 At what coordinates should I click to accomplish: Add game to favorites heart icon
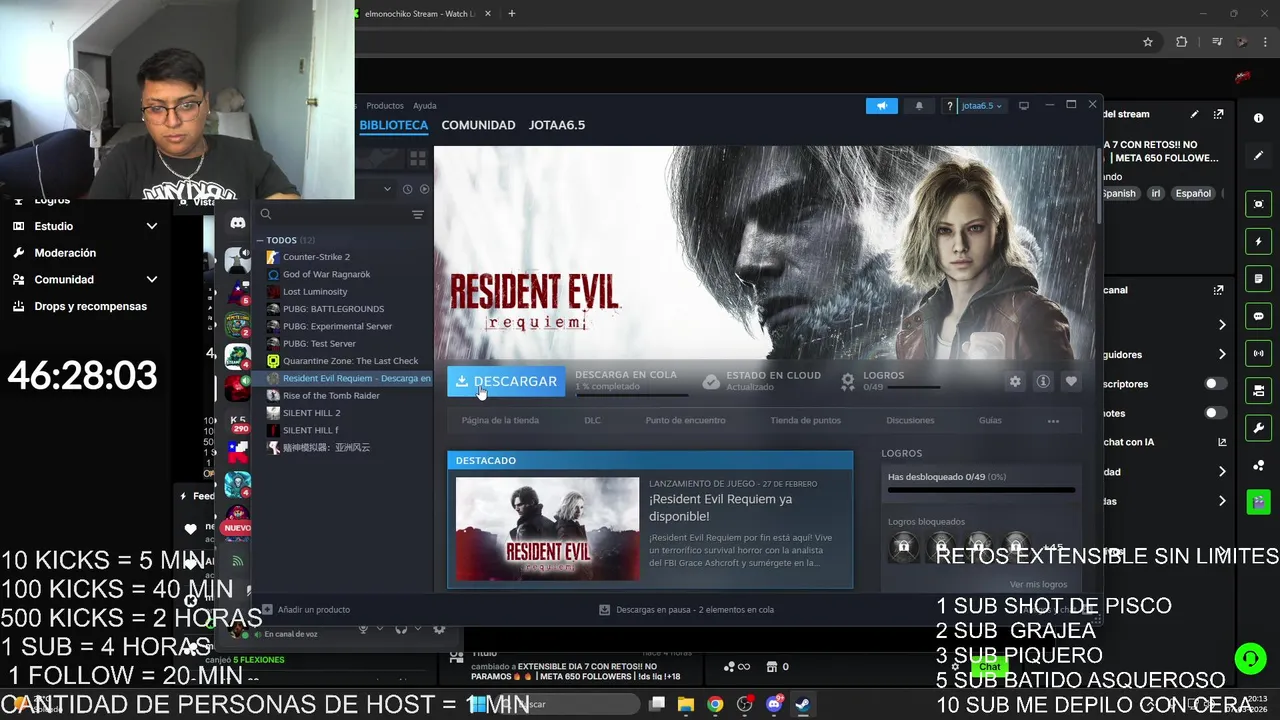coord(1071,381)
